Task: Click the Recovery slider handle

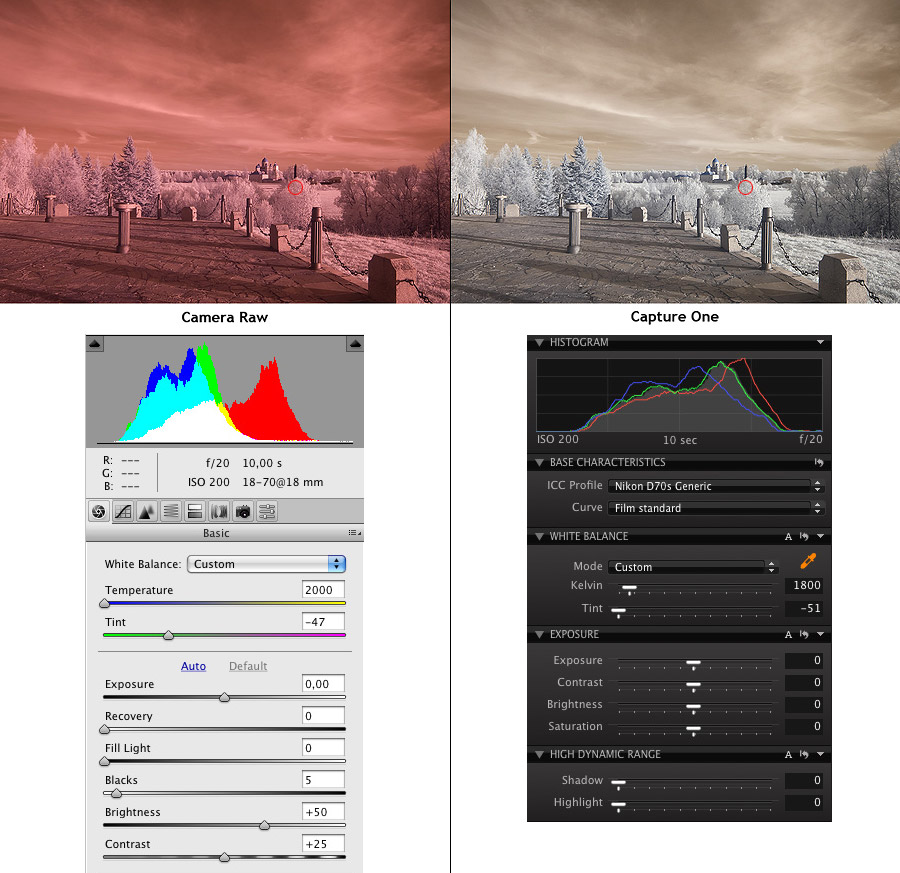Action: [104, 730]
